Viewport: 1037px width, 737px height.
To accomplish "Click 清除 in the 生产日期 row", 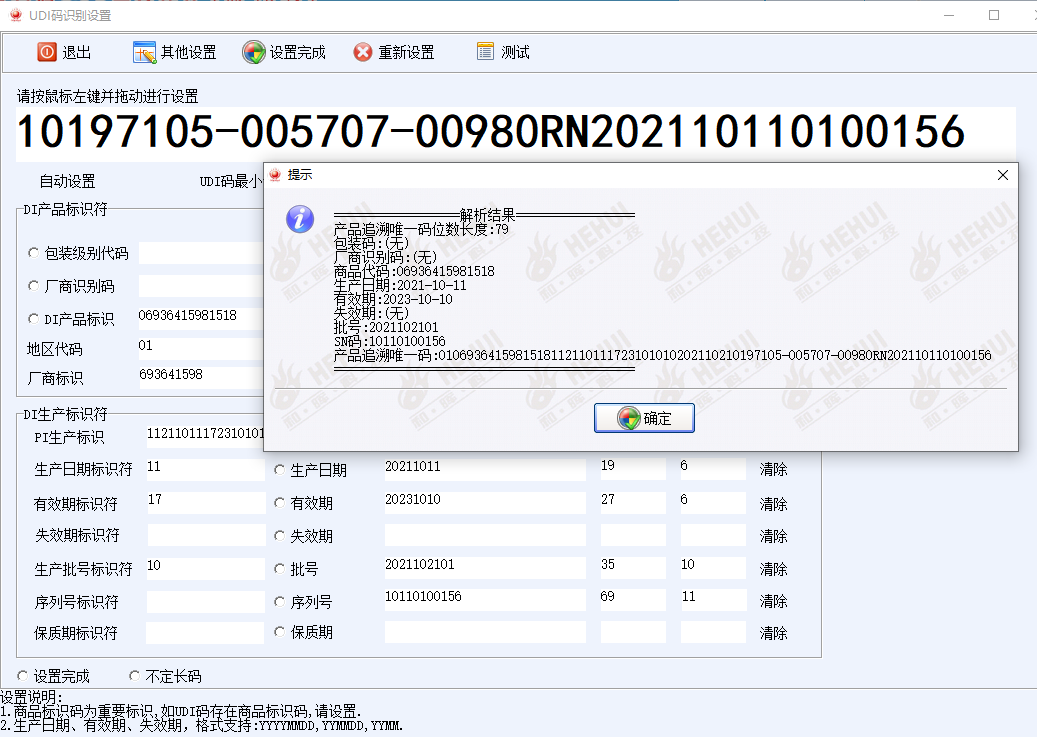I will click(x=773, y=470).
